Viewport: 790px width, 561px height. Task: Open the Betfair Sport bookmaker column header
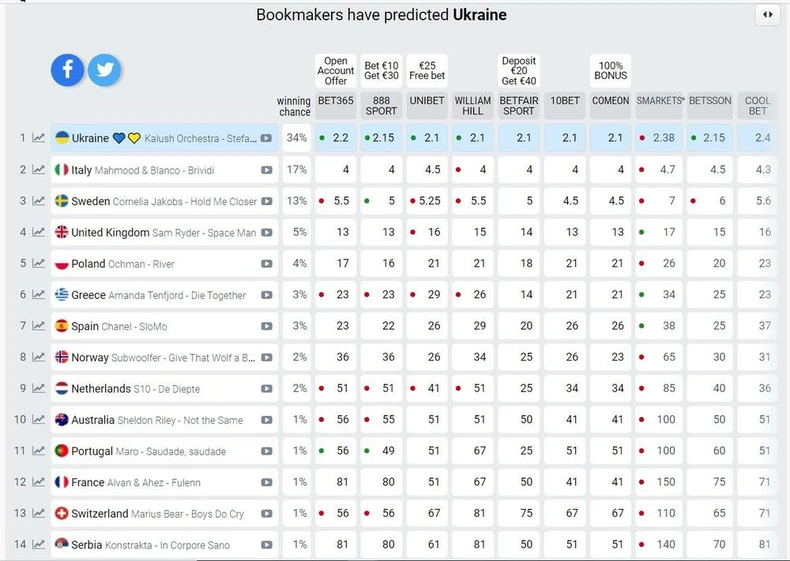(x=518, y=106)
